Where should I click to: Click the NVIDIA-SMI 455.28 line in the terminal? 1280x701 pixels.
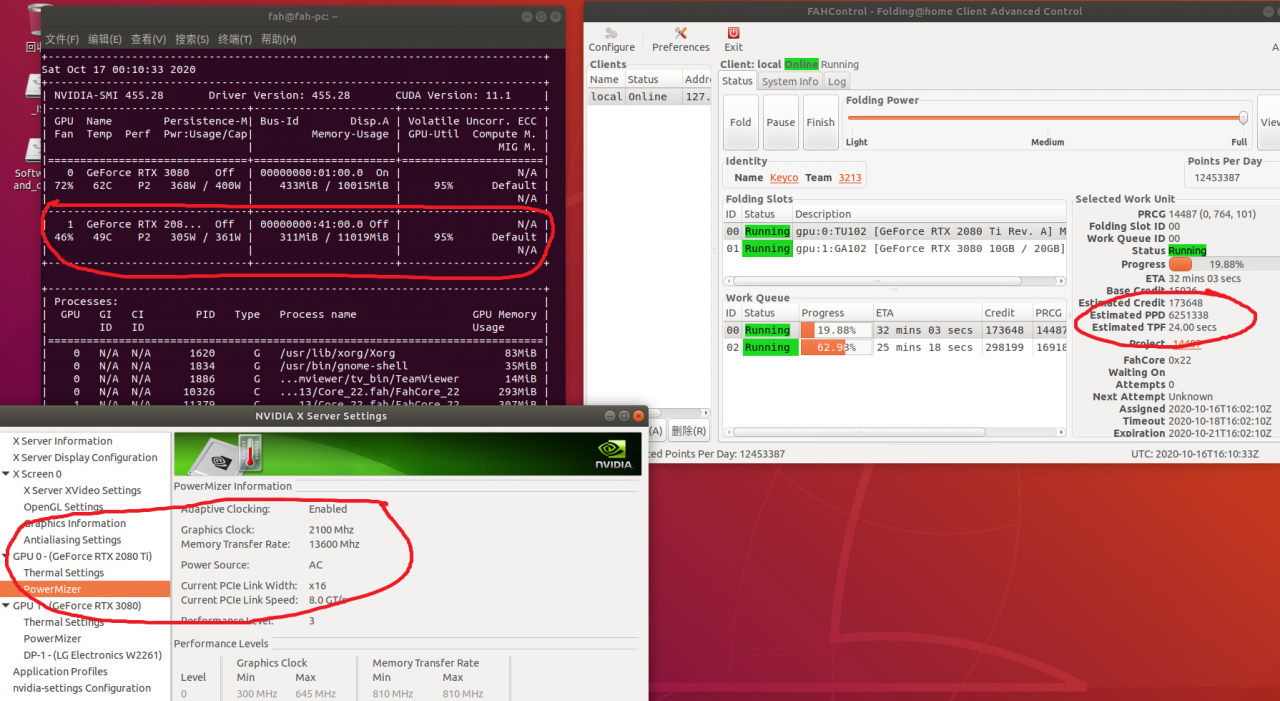pyautogui.click(x=295, y=96)
